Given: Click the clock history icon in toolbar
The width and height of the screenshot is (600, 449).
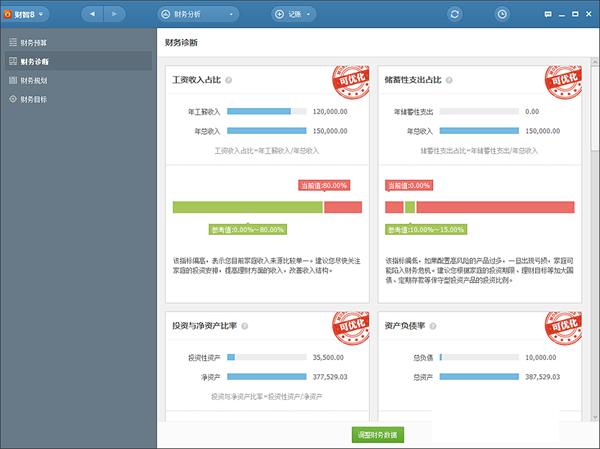Looking at the screenshot, I should point(501,15).
